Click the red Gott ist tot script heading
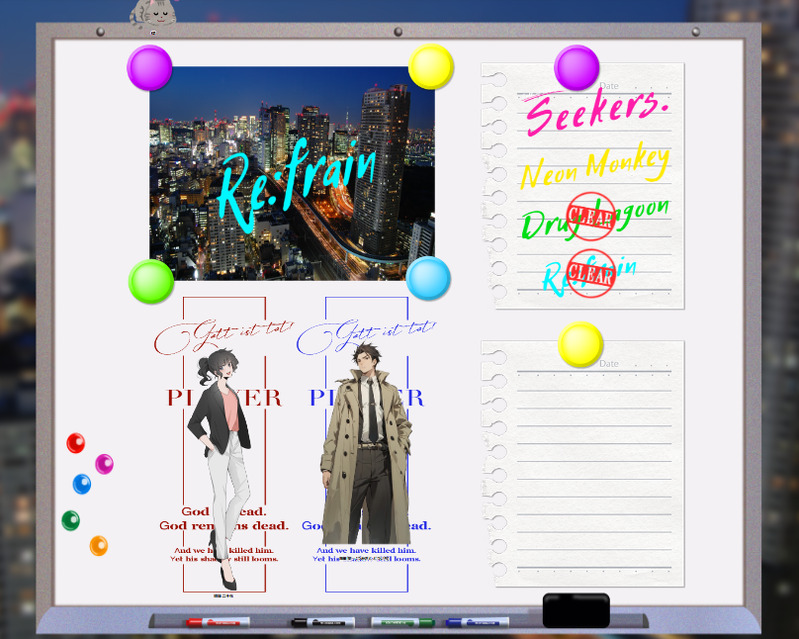This screenshot has width=799, height=639. pos(224,336)
